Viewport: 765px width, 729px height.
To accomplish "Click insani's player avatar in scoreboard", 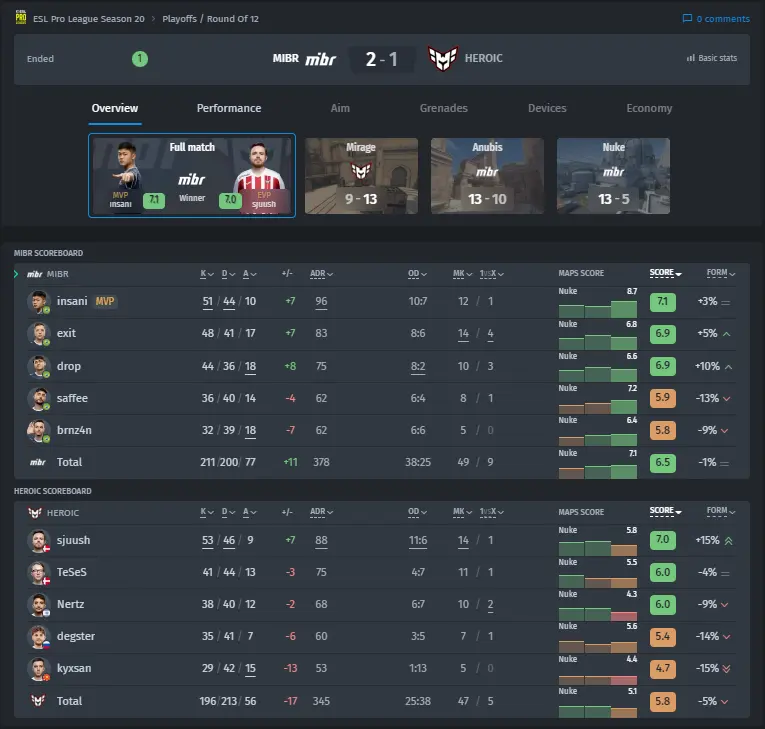I will pos(39,302).
